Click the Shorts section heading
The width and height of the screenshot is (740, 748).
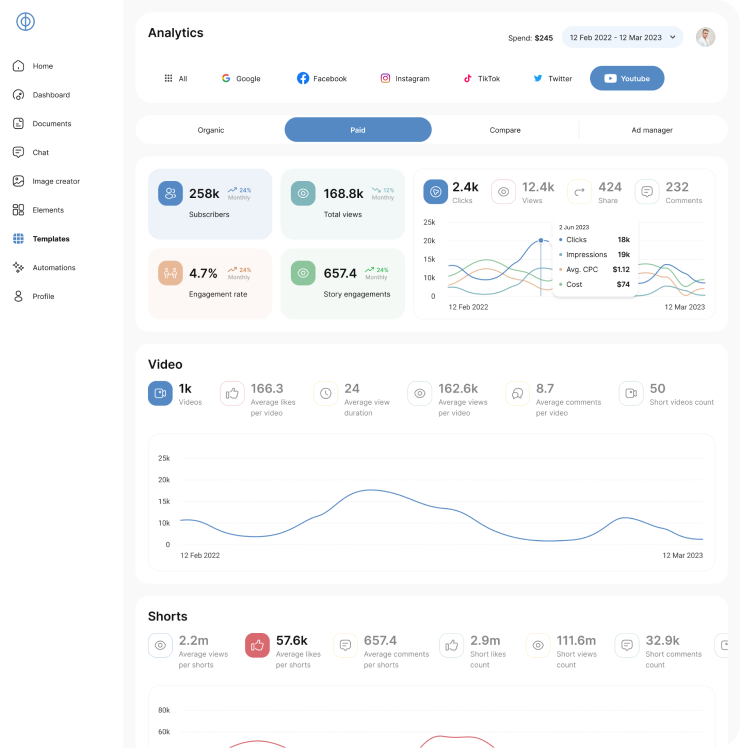167,616
